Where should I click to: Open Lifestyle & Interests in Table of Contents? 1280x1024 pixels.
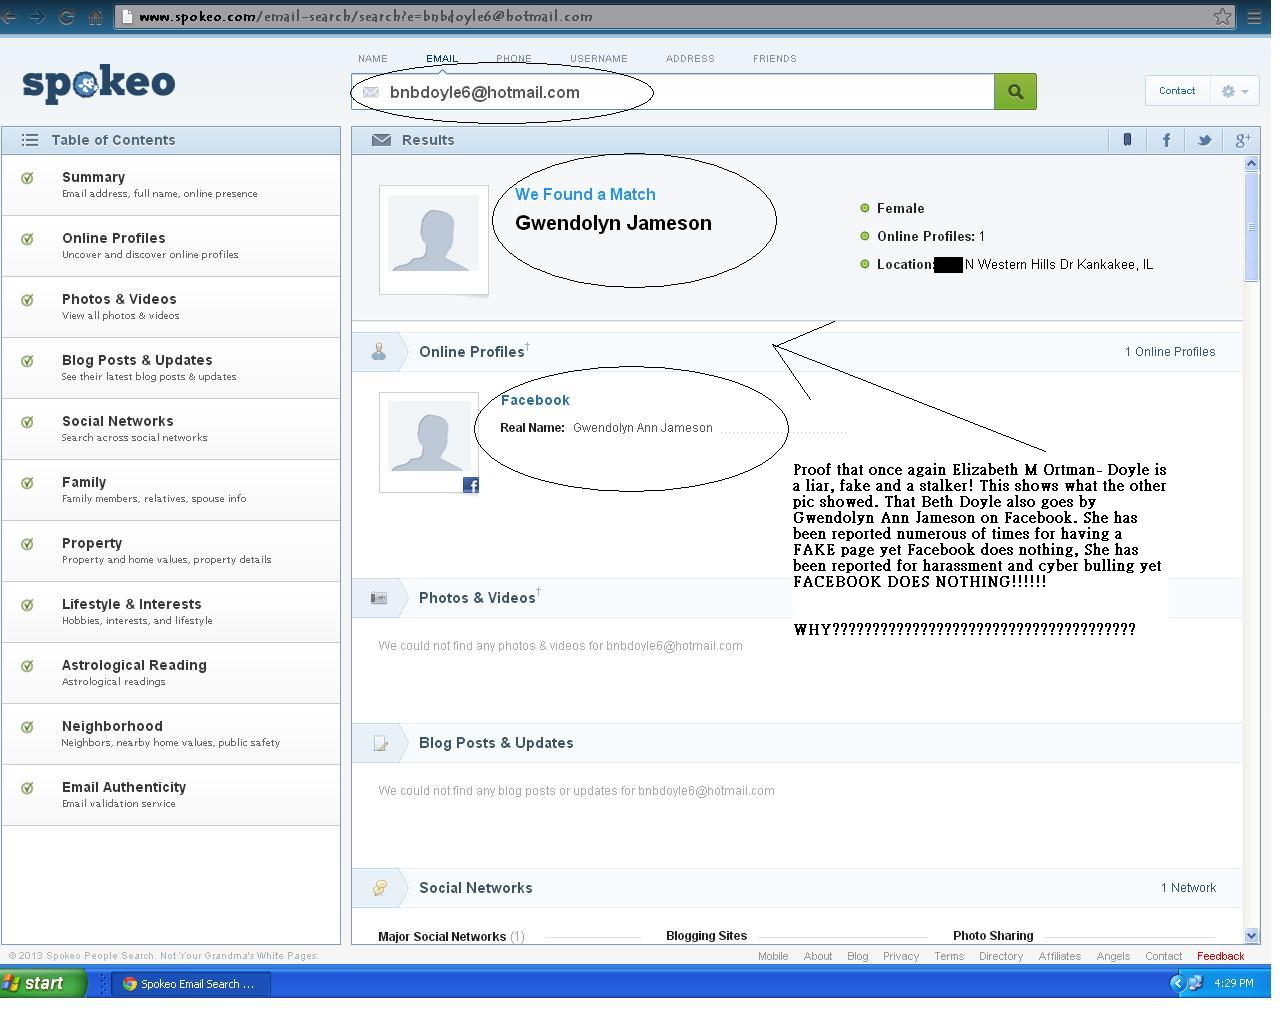point(171,612)
